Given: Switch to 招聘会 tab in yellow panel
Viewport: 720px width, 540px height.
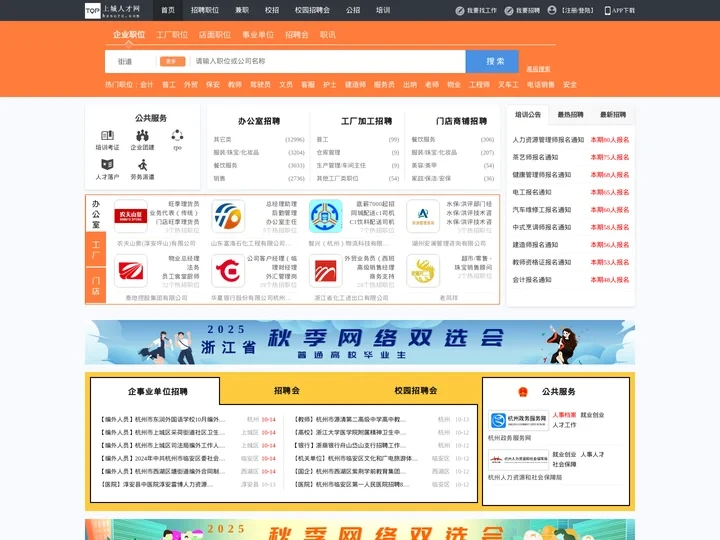Looking at the screenshot, I should 287,391.
